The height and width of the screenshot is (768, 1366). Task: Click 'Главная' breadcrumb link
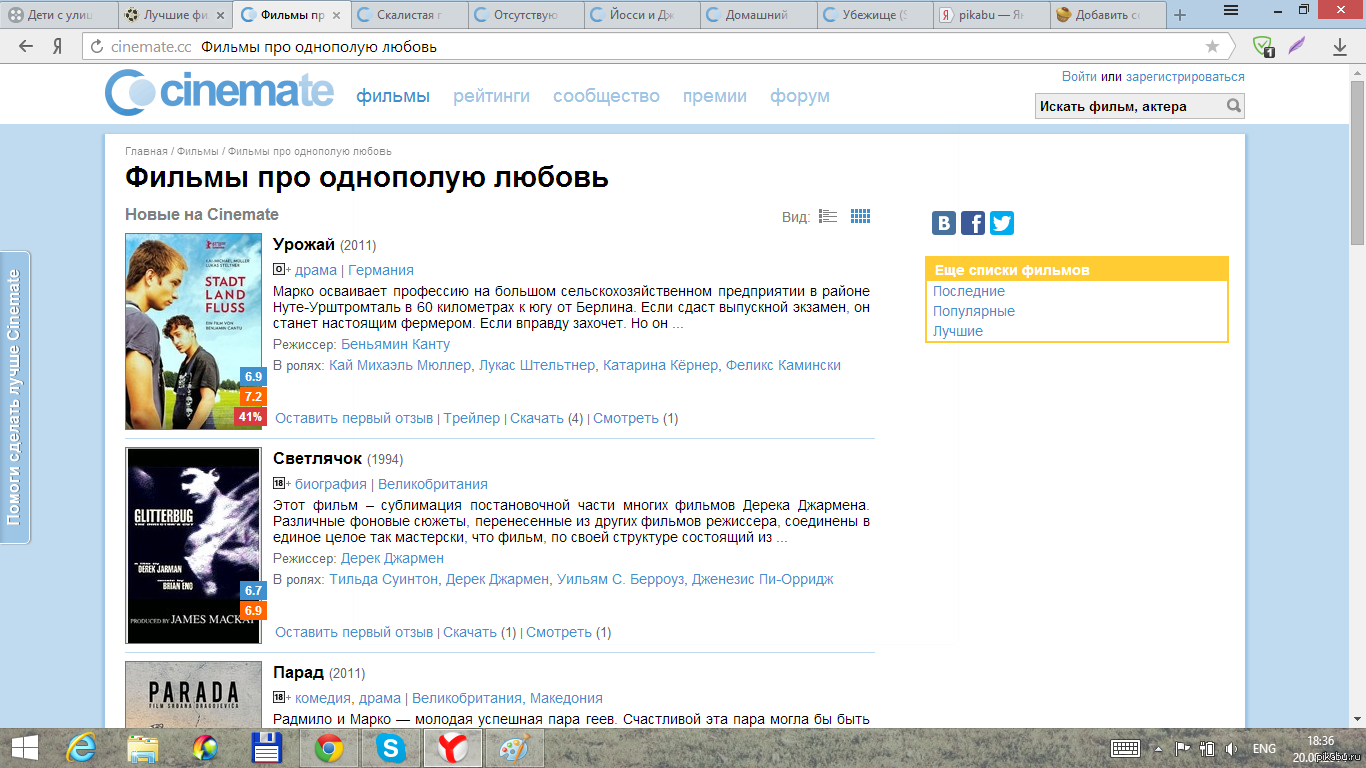tap(146, 151)
